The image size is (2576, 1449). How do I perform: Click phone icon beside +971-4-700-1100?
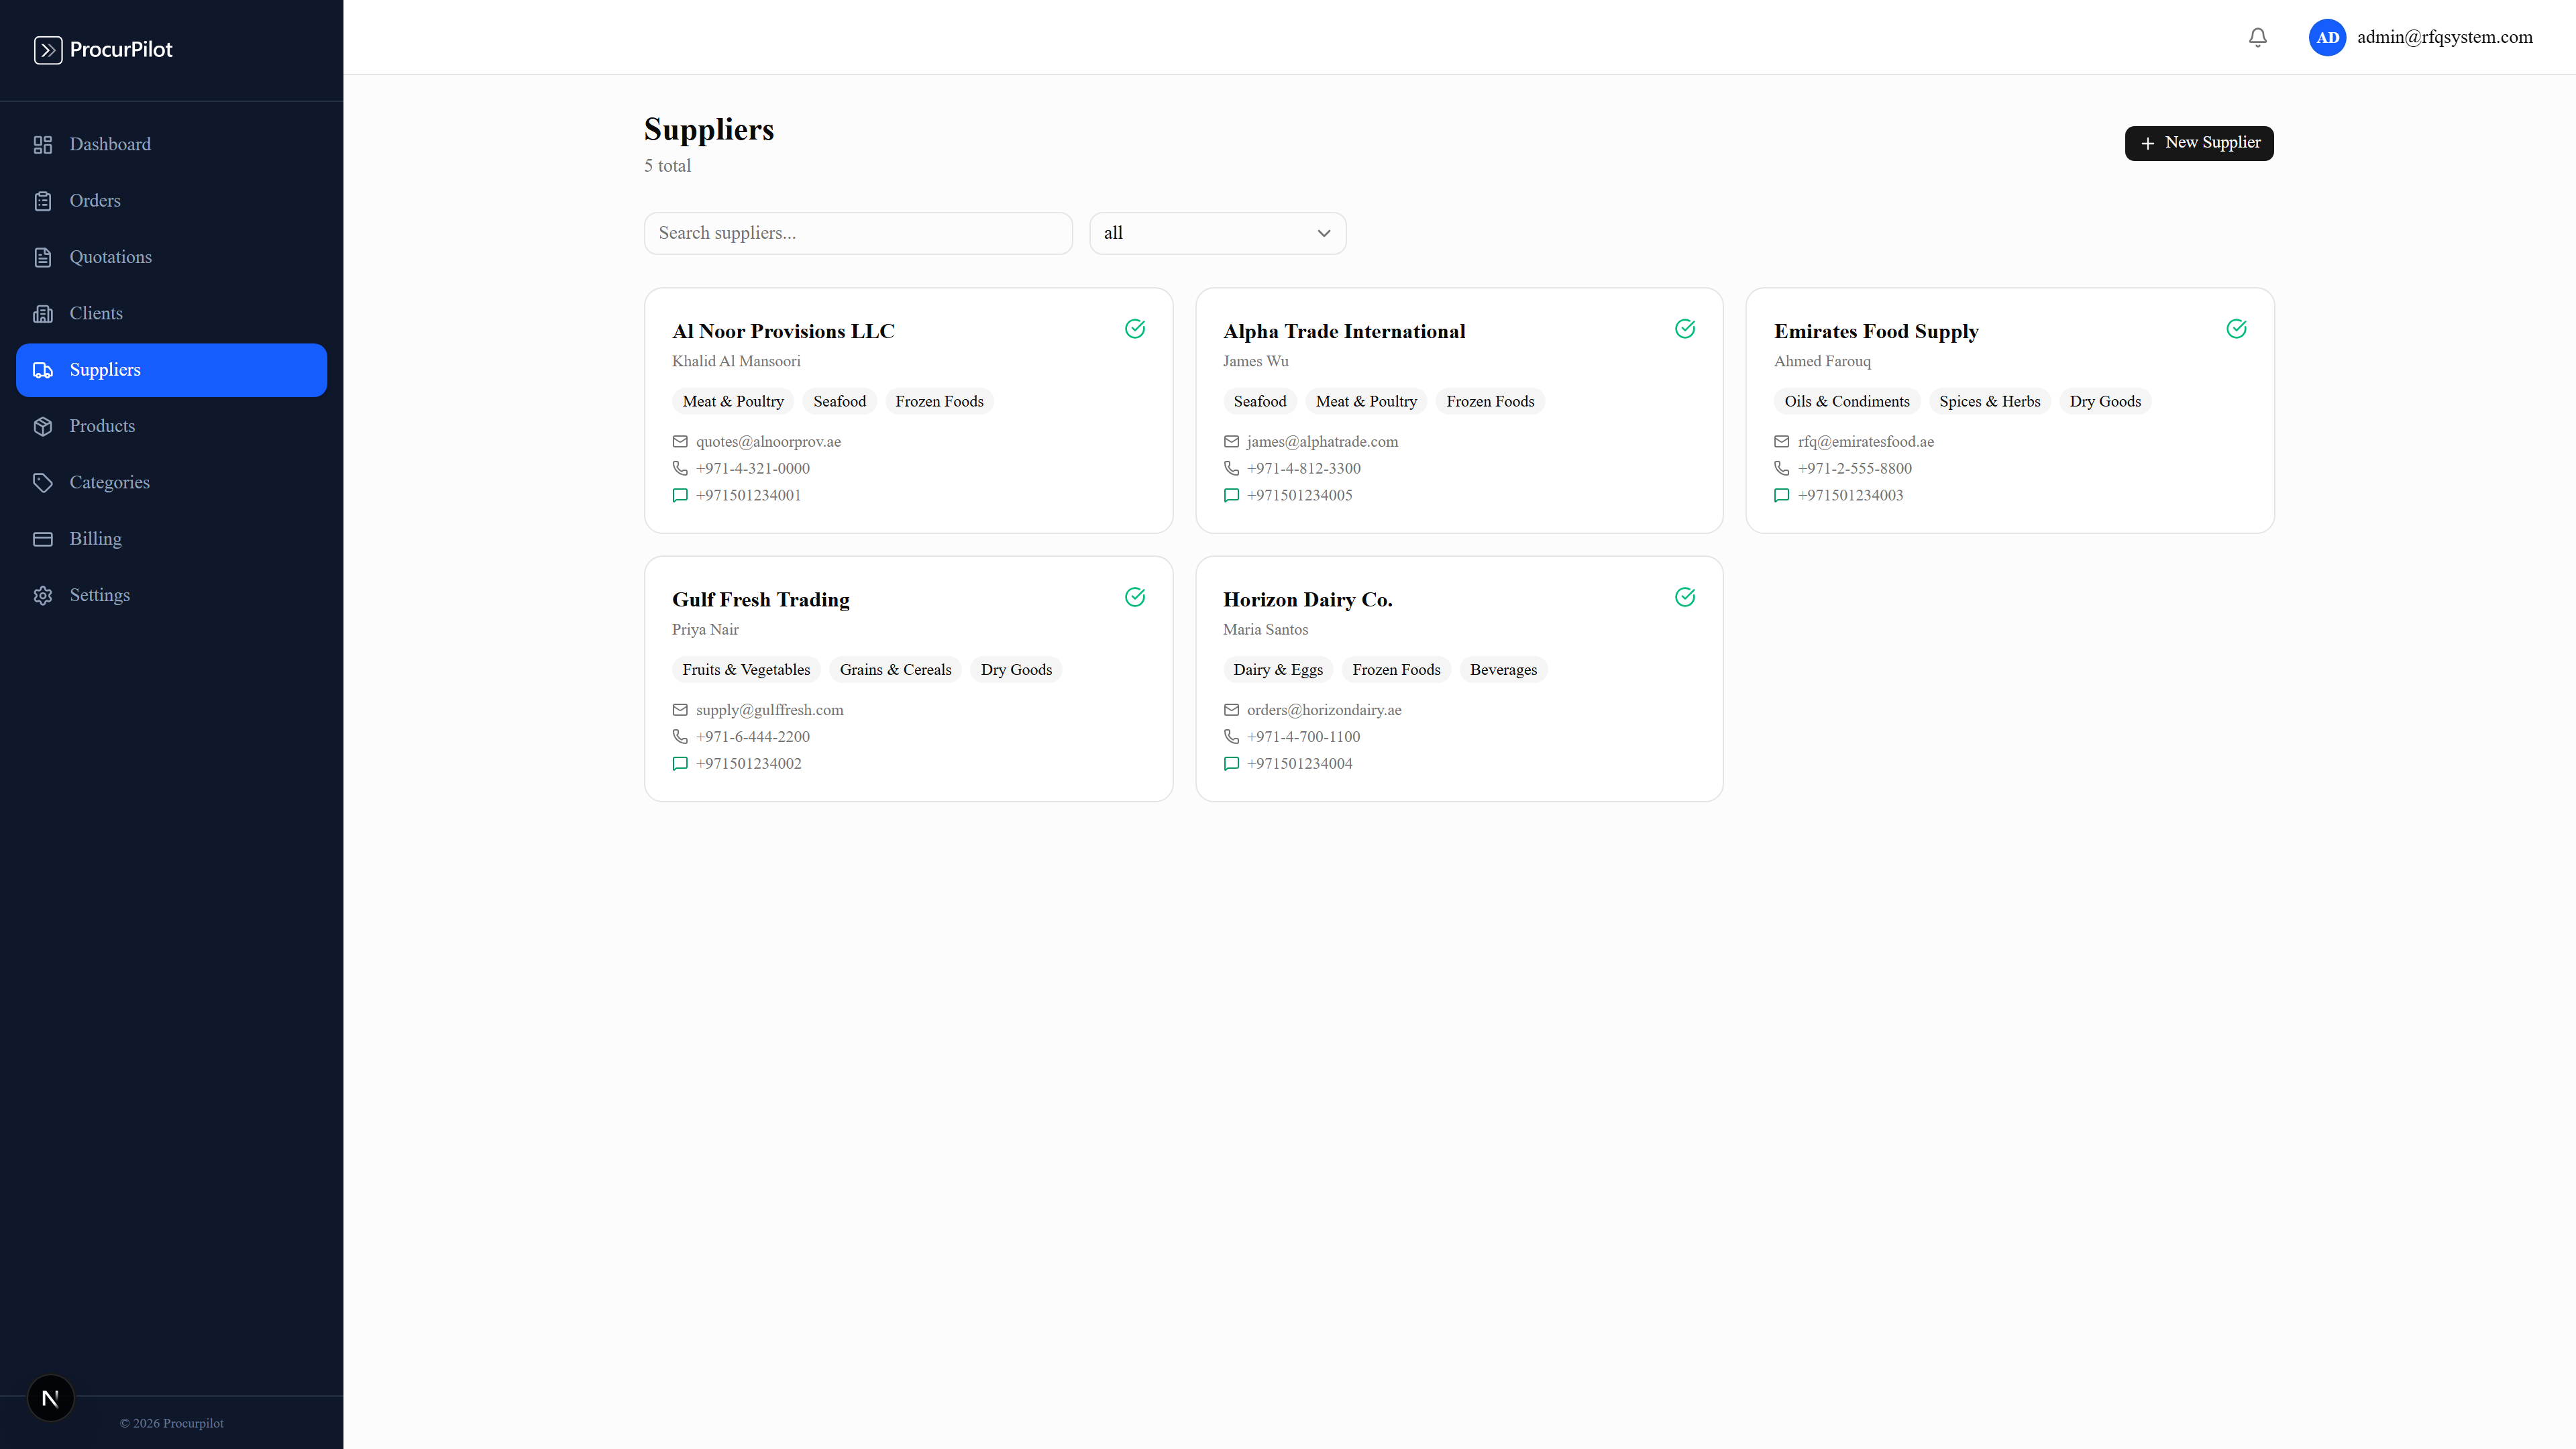coord(1231,737)
